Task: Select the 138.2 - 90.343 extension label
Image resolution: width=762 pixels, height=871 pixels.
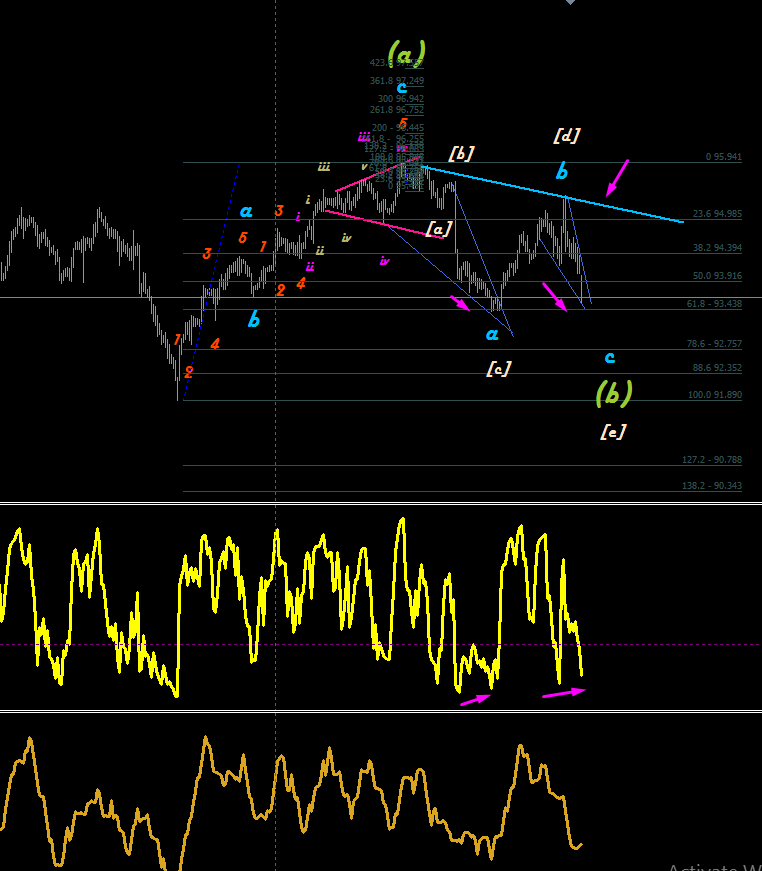Action: pos(711,486)
